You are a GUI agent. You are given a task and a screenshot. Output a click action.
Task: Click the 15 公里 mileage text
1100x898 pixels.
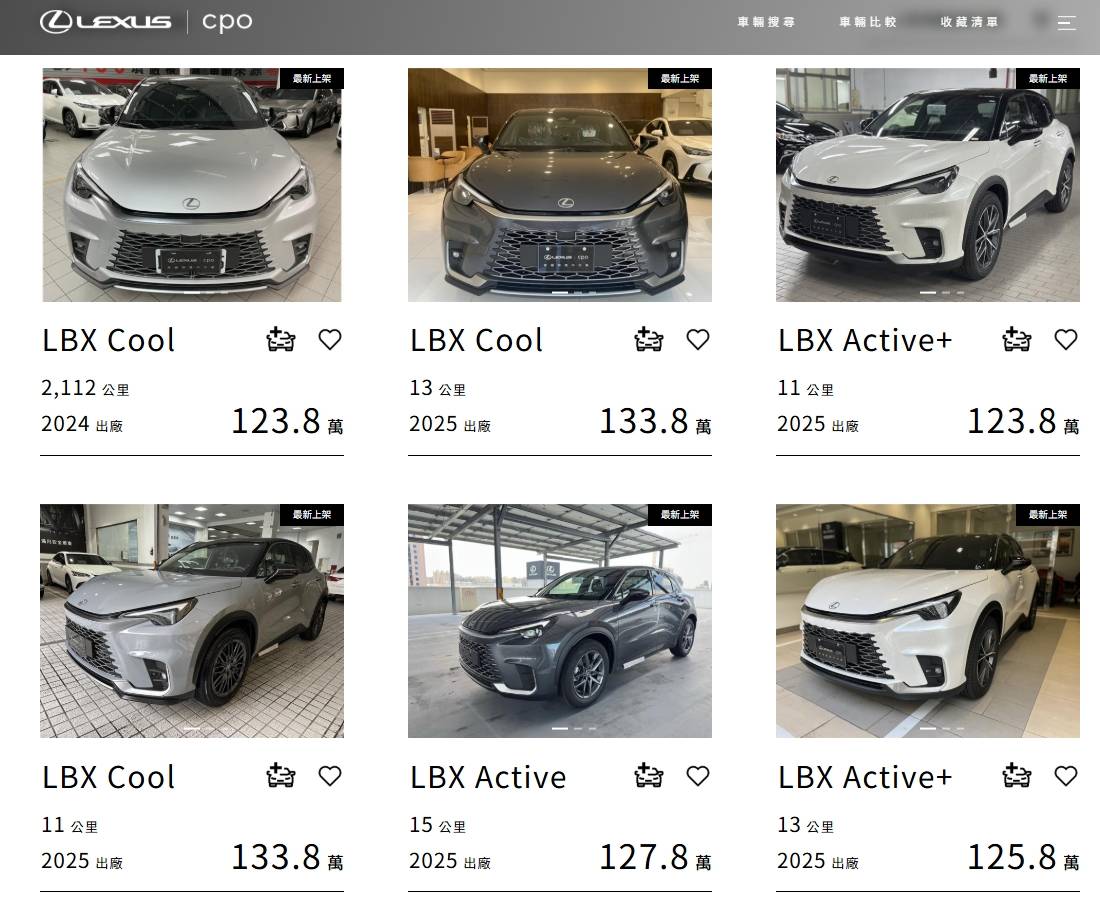pyautogui.click(x=438, y=825)
